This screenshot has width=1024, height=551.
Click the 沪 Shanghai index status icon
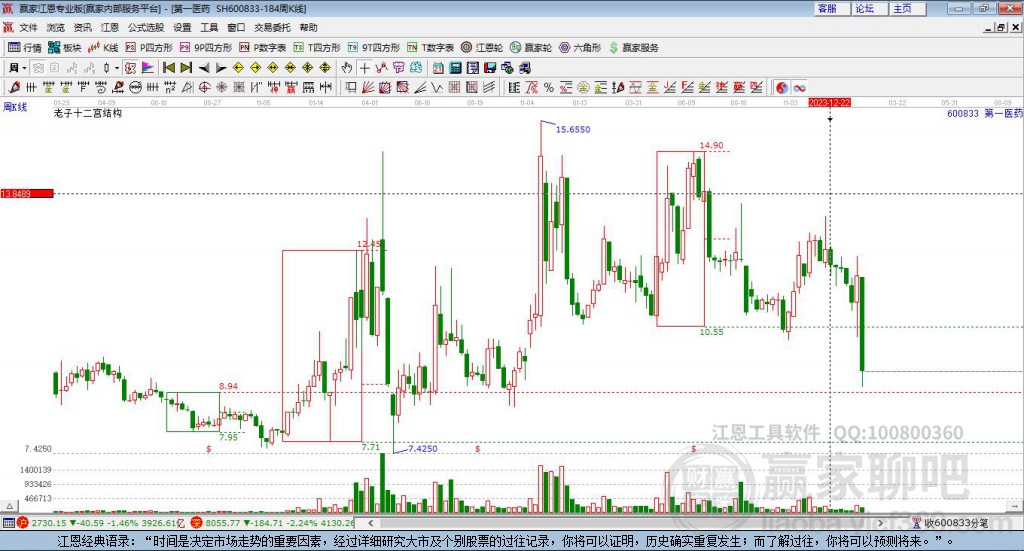[23, 523]
